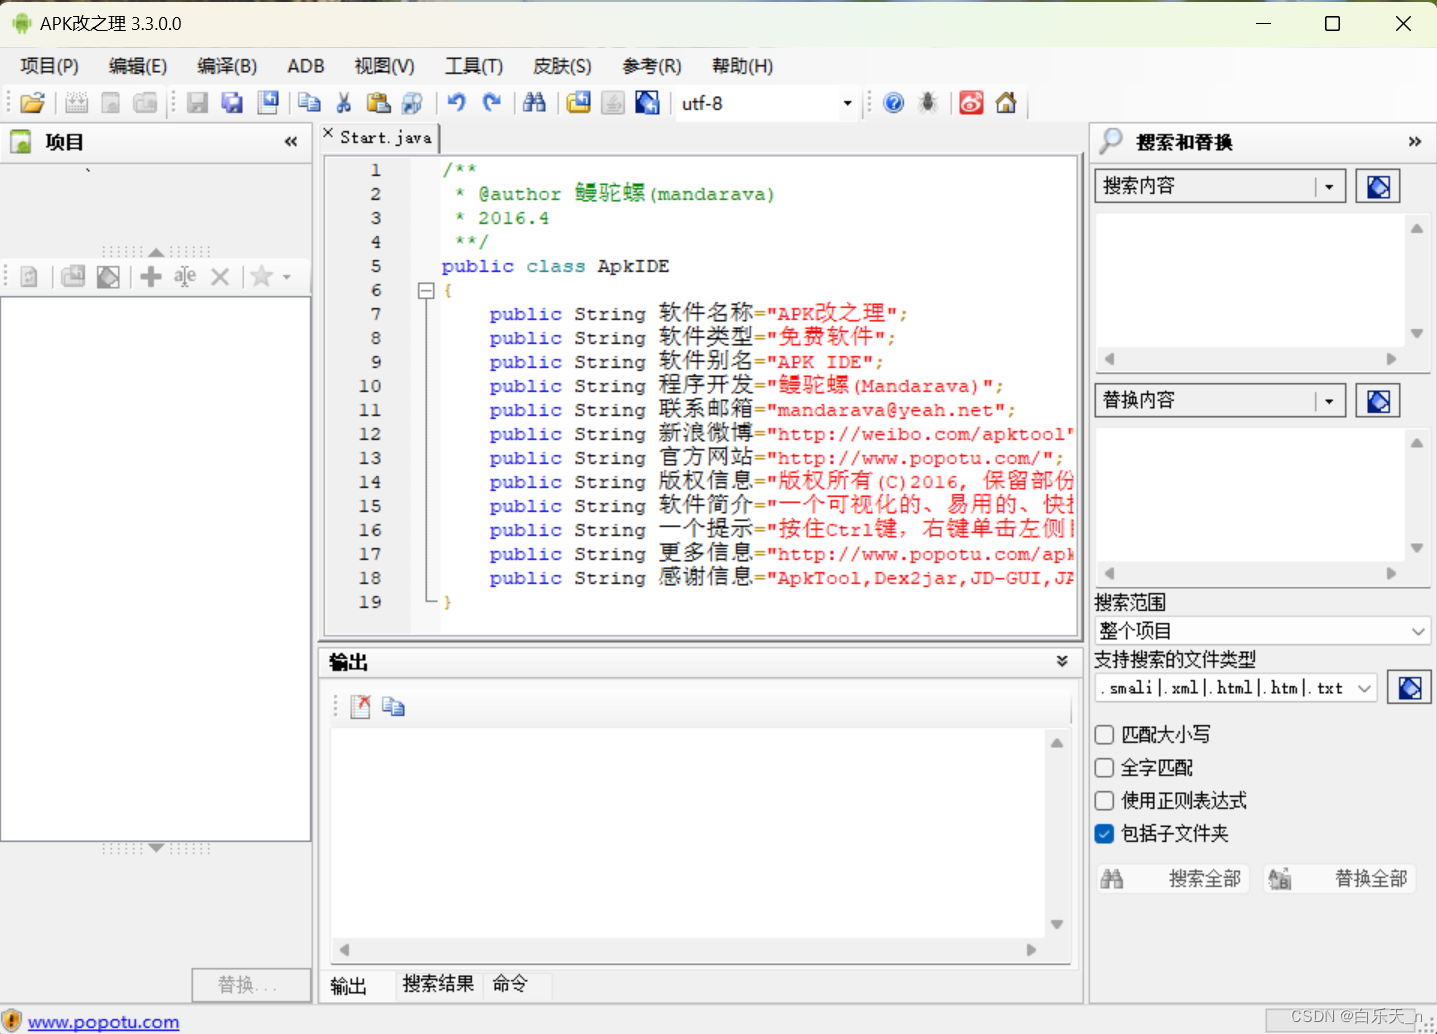Image resolution: width=1437 pixels, height=1034 pixels.
Task: Click in the 替换内容 text area
Action: [x=1251, y=495]
